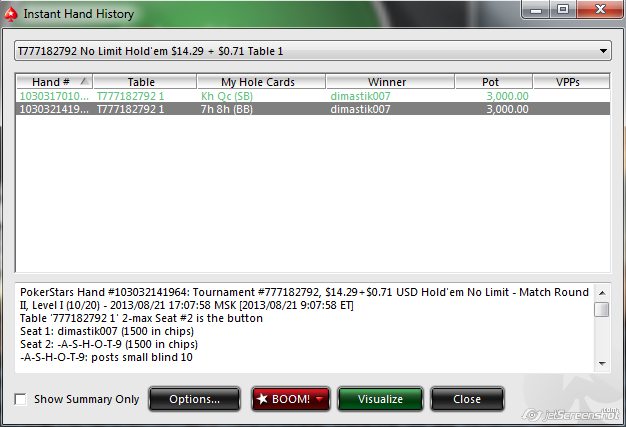
Task: Click the PokerStars spade icon in the title bar
Action: [x=11, y=15]
